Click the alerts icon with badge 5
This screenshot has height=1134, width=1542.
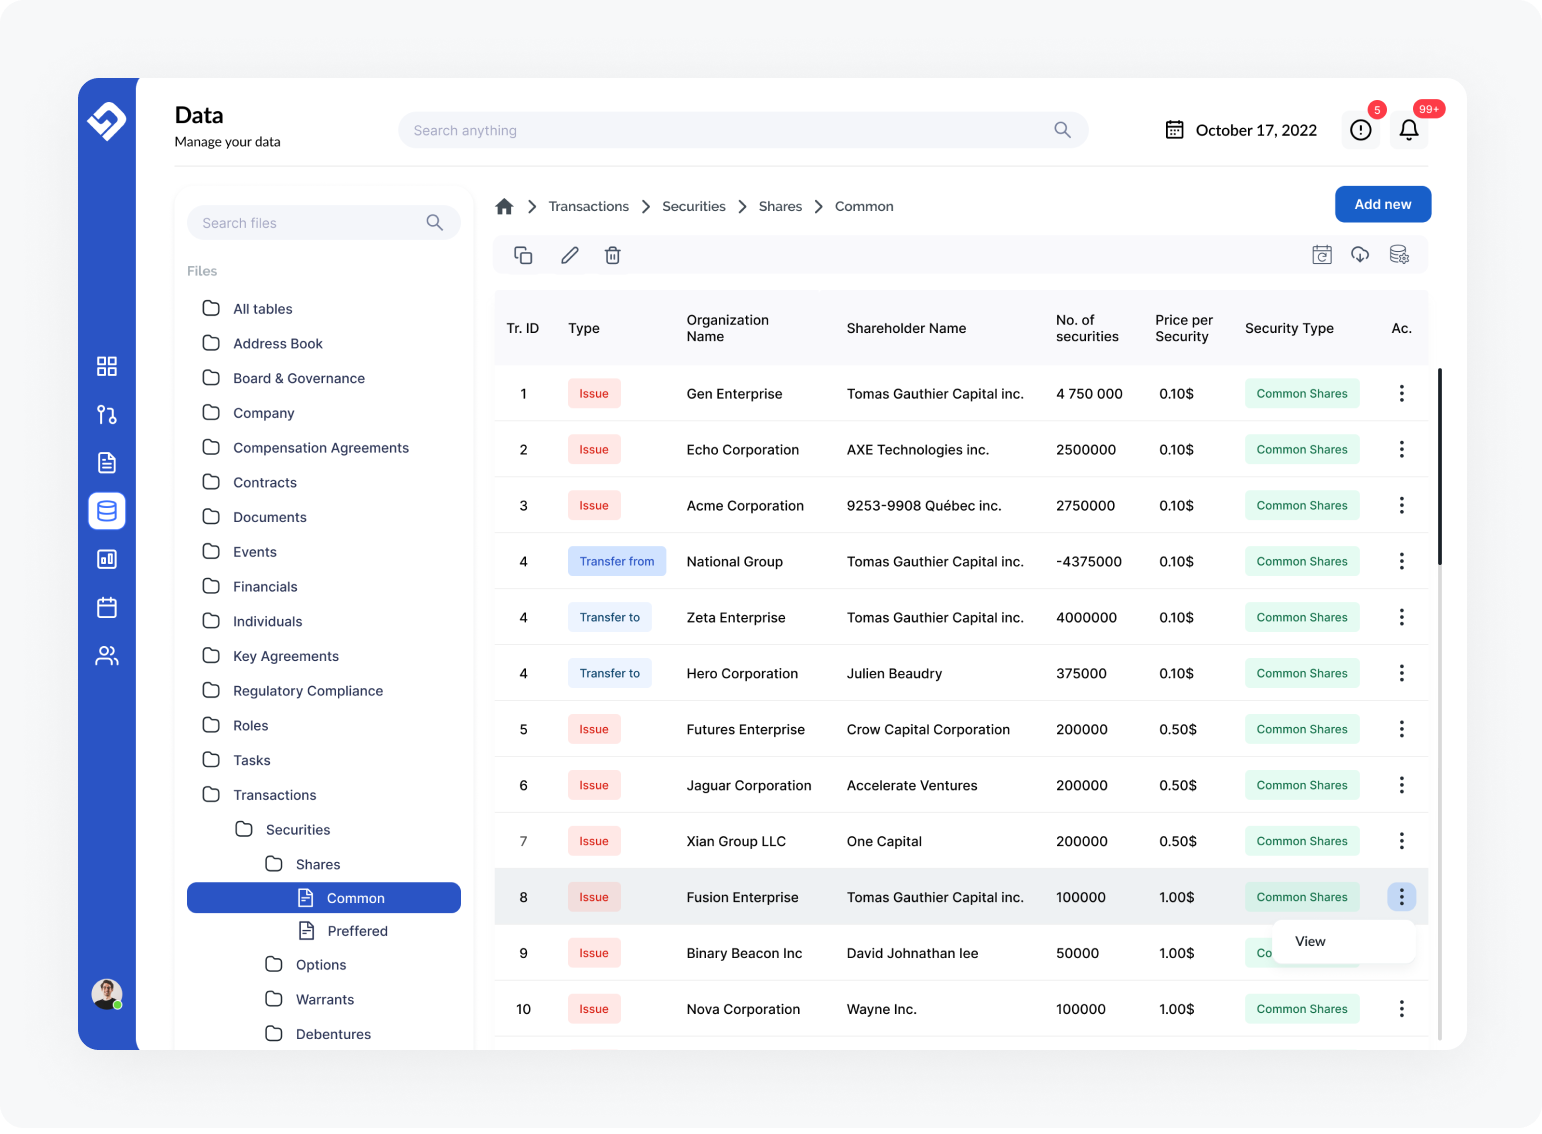pos(1361,130)
